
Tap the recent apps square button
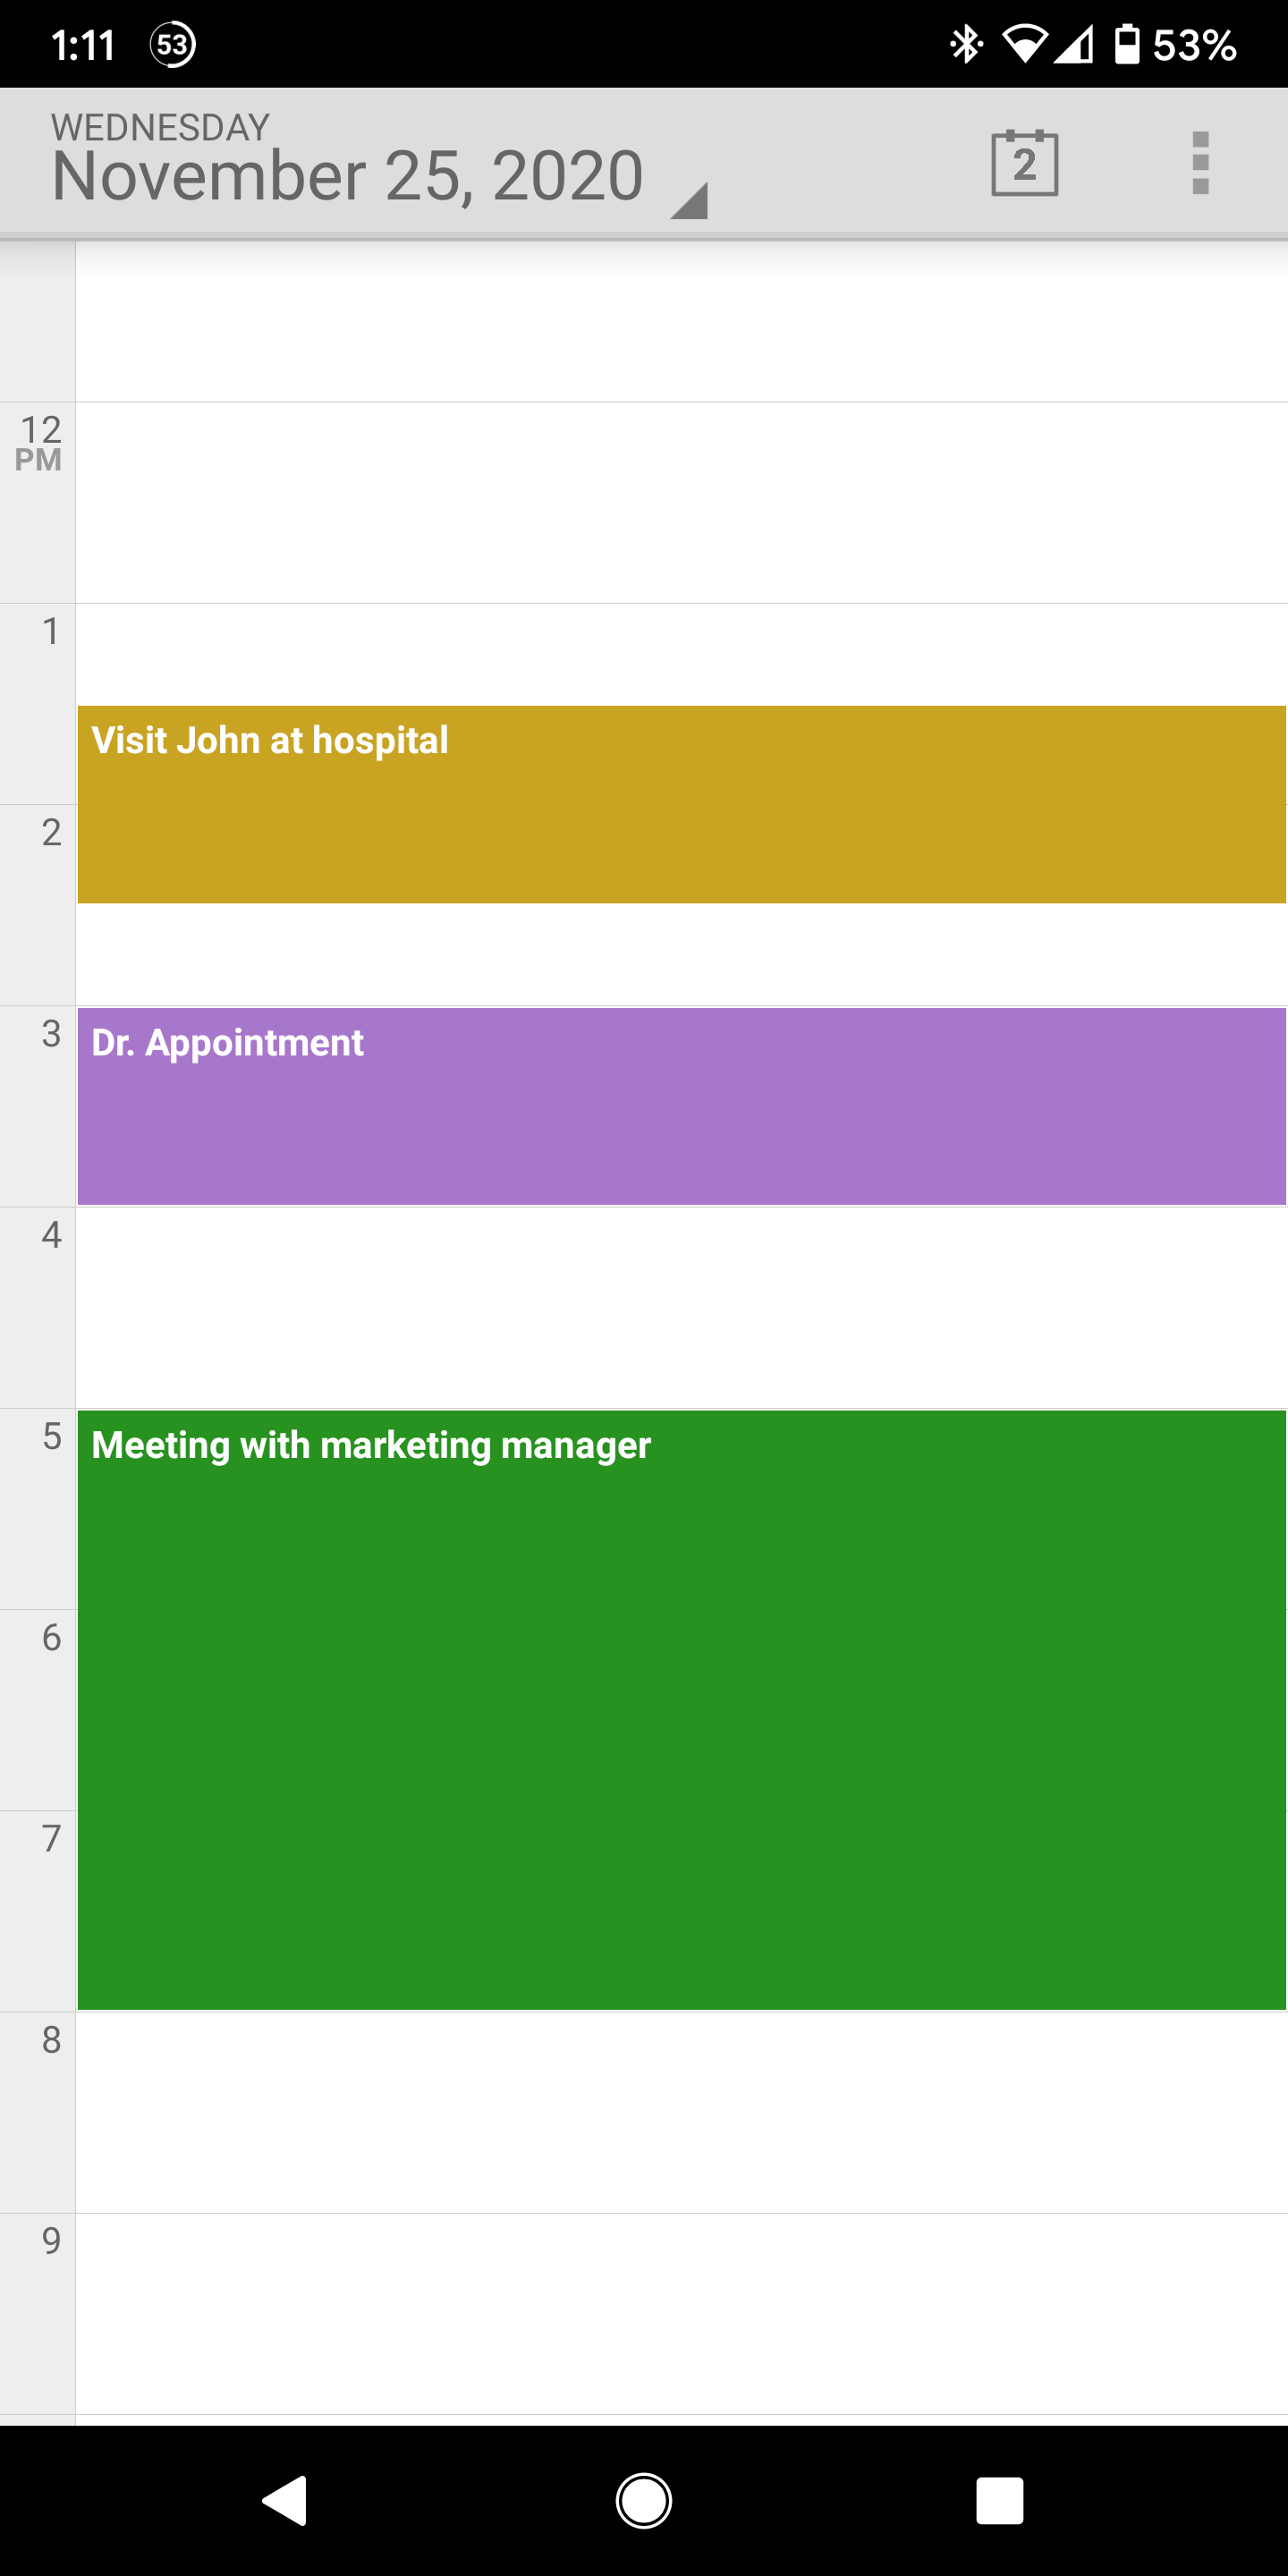click(999, 2501)
